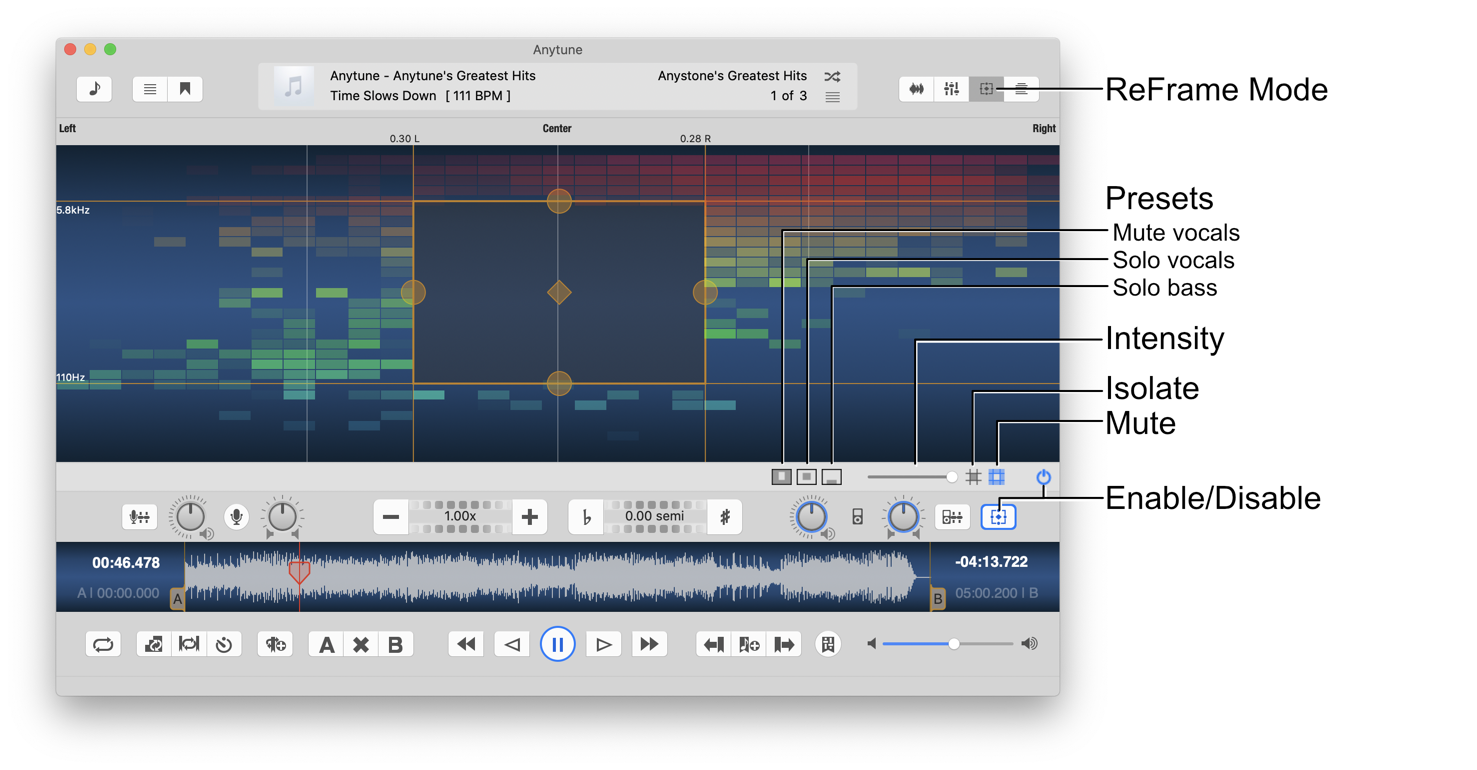Click the loop range arrows button
The width and height of the screenshot is (1477, 770).
(x=189, y=645)
